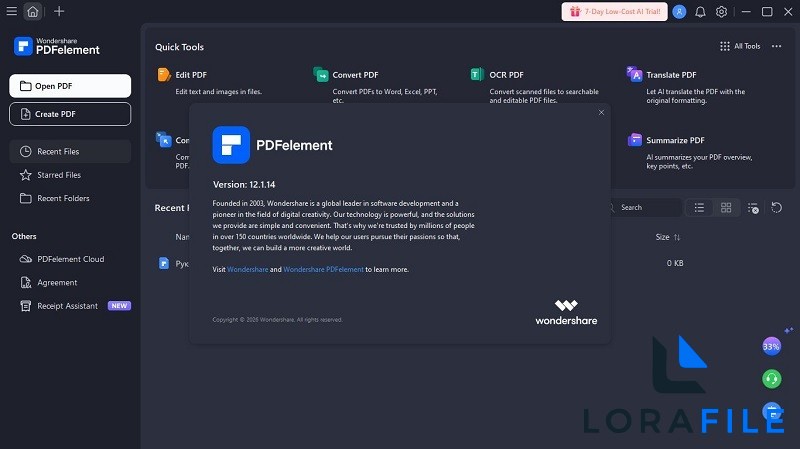Screen dimensions: 800x449
Task: Launch the Convert PDF quick tool
Action: [x=377, y=85]
